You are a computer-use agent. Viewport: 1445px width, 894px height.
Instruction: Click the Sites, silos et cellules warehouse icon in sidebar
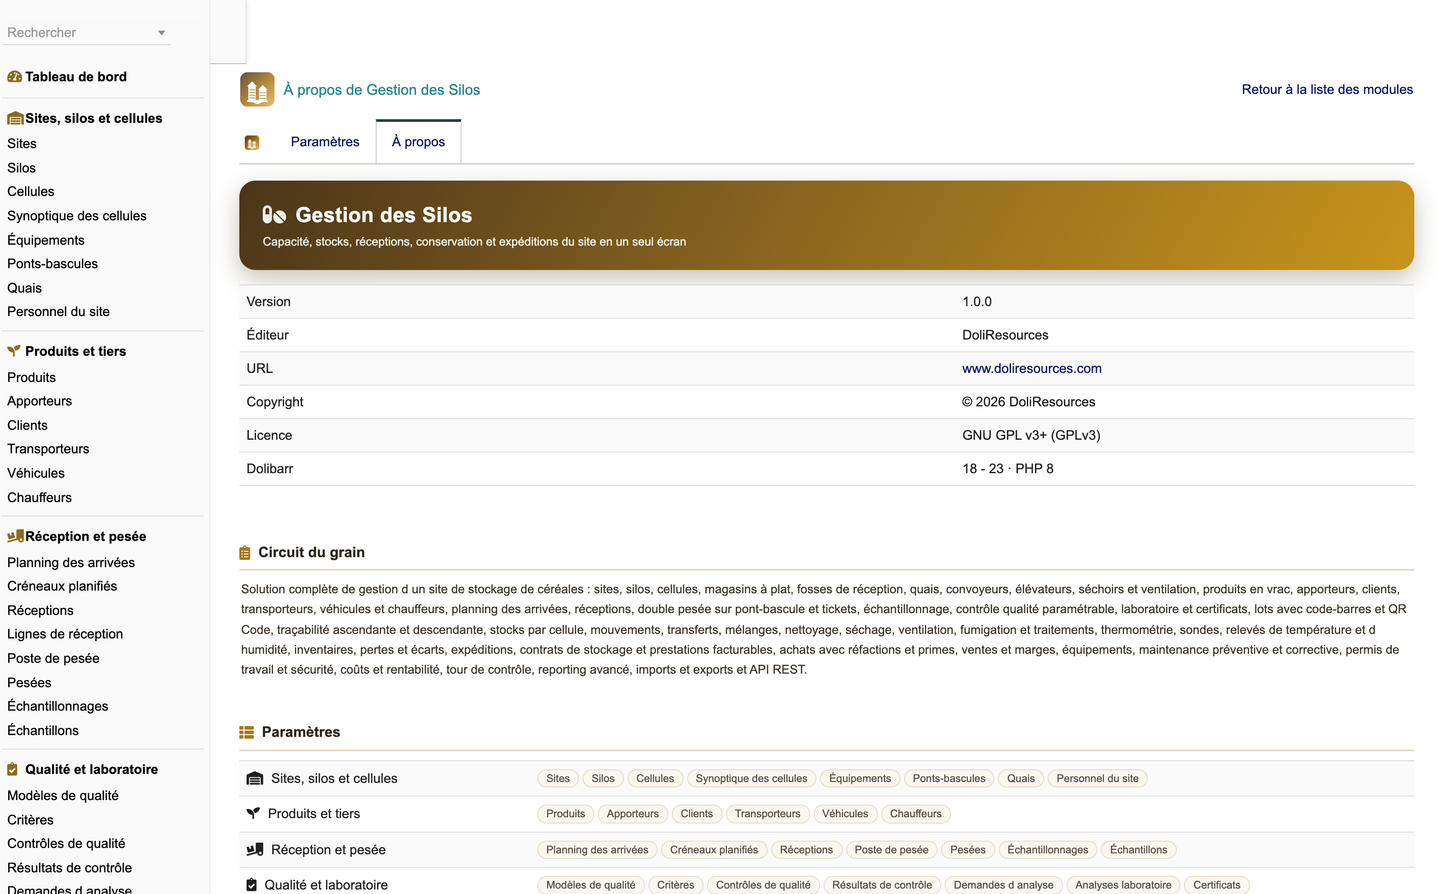click(x=15, y=118)
